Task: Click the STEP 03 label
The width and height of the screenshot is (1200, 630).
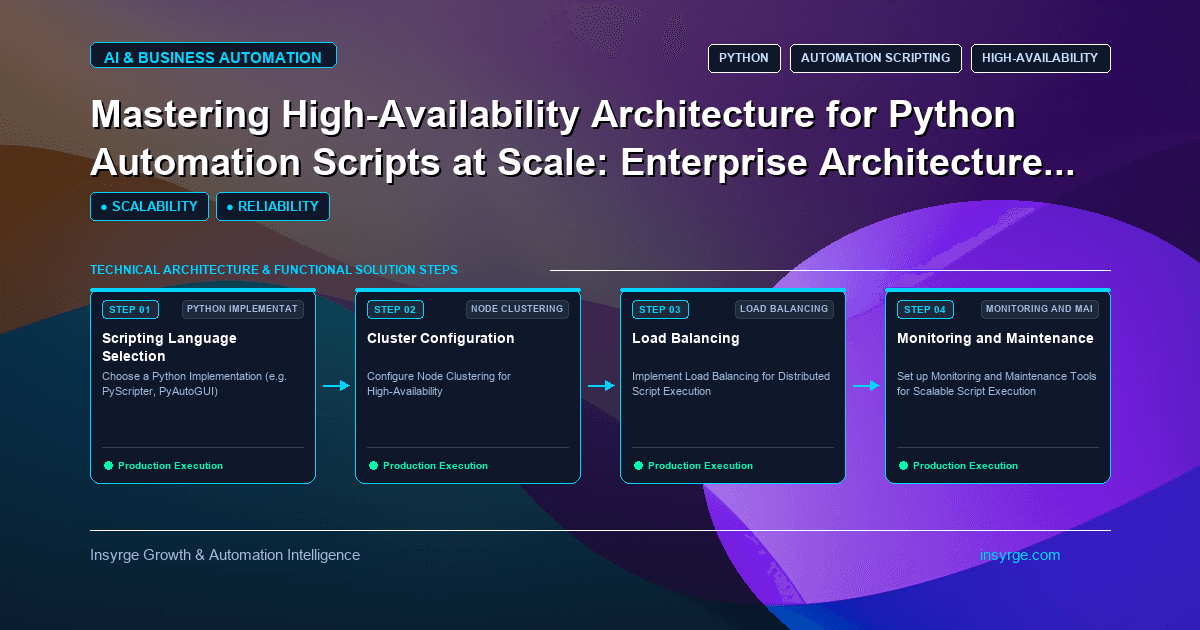Action: pos(661,309)
